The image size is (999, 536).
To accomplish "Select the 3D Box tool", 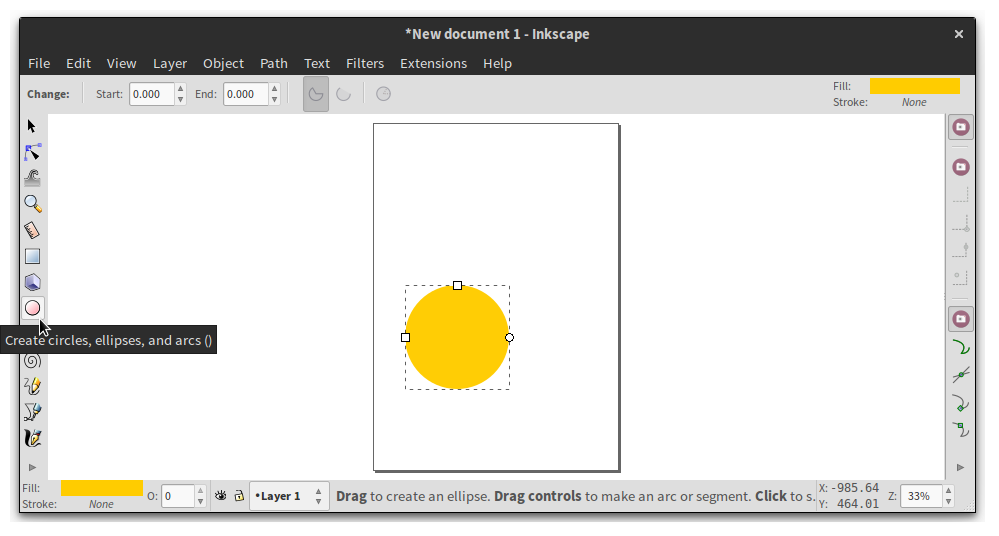I will click(x=32, y=282).
